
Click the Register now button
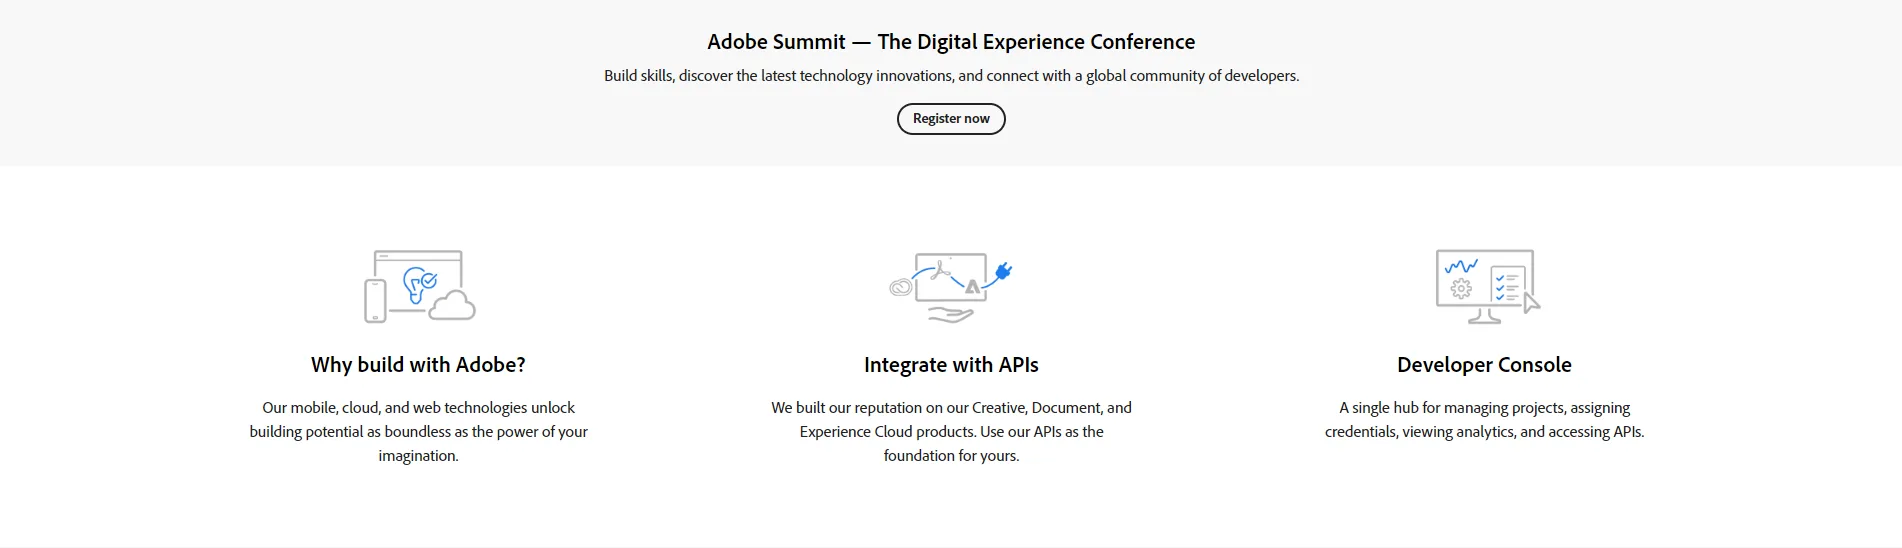(x=951, y=118)
